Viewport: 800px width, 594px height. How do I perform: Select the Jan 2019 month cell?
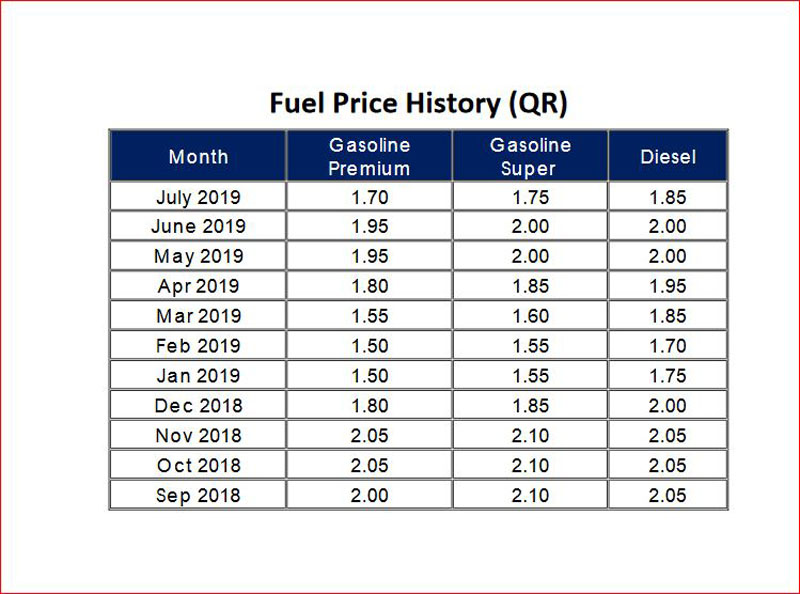tap(198, 376)
